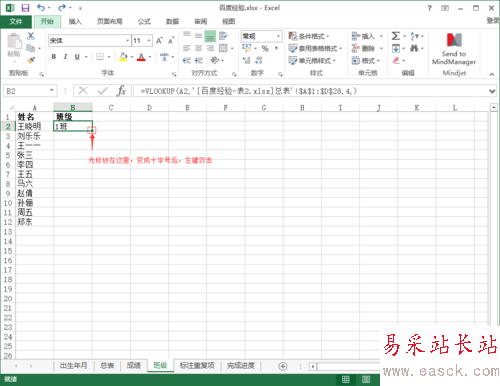500x386 pixels.
Task: Switch to the Data tab
Action: click(x=172, y=22)
